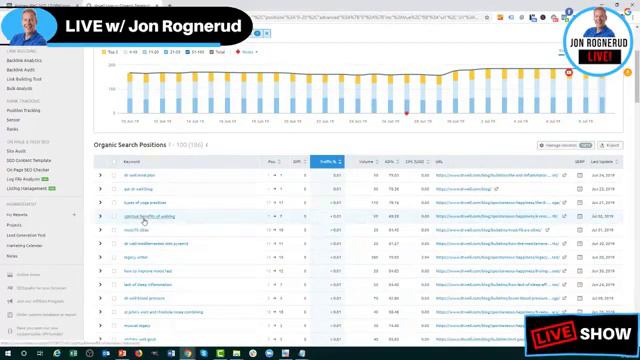
Task: Open Firefox from the taskbar
Action: (138, 353)
